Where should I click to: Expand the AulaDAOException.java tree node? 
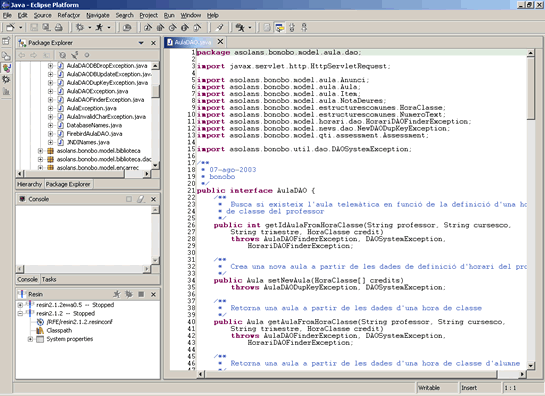tap(50, 91)
